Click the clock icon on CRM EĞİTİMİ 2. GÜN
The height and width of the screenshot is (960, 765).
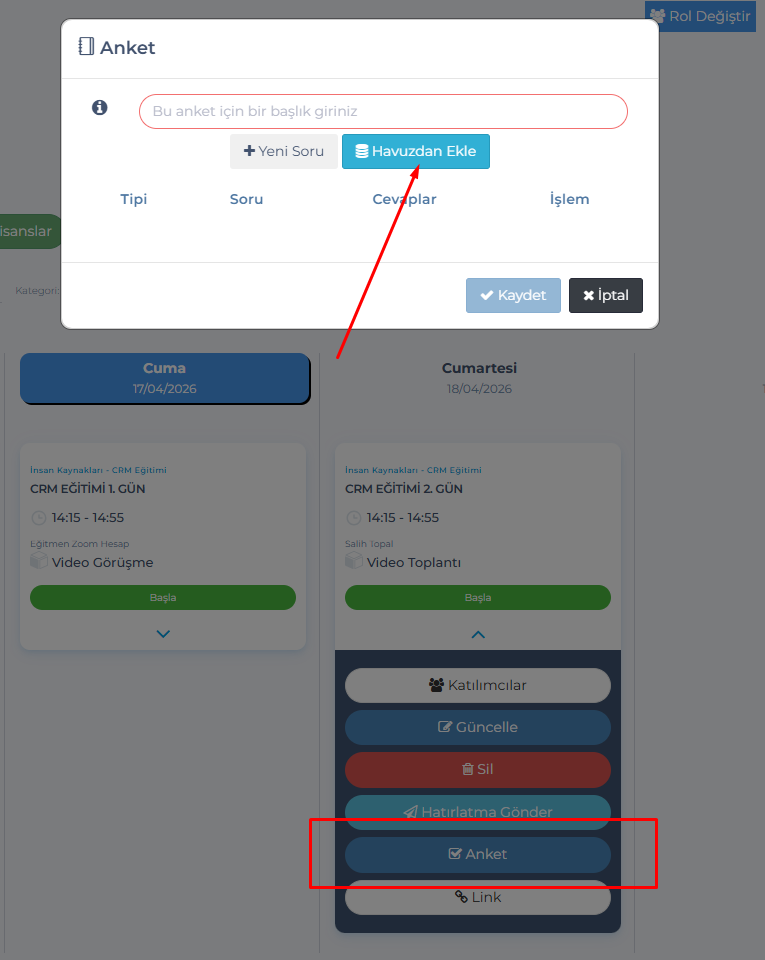pos(354,518)
